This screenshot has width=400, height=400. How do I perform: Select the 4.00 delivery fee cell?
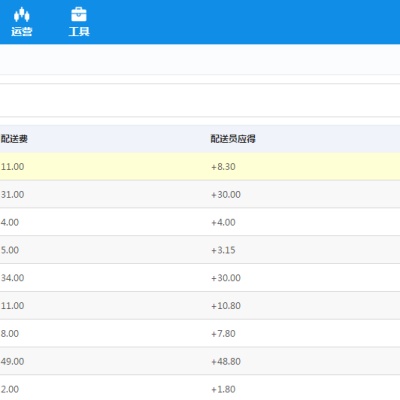click(x=10, y=222)
